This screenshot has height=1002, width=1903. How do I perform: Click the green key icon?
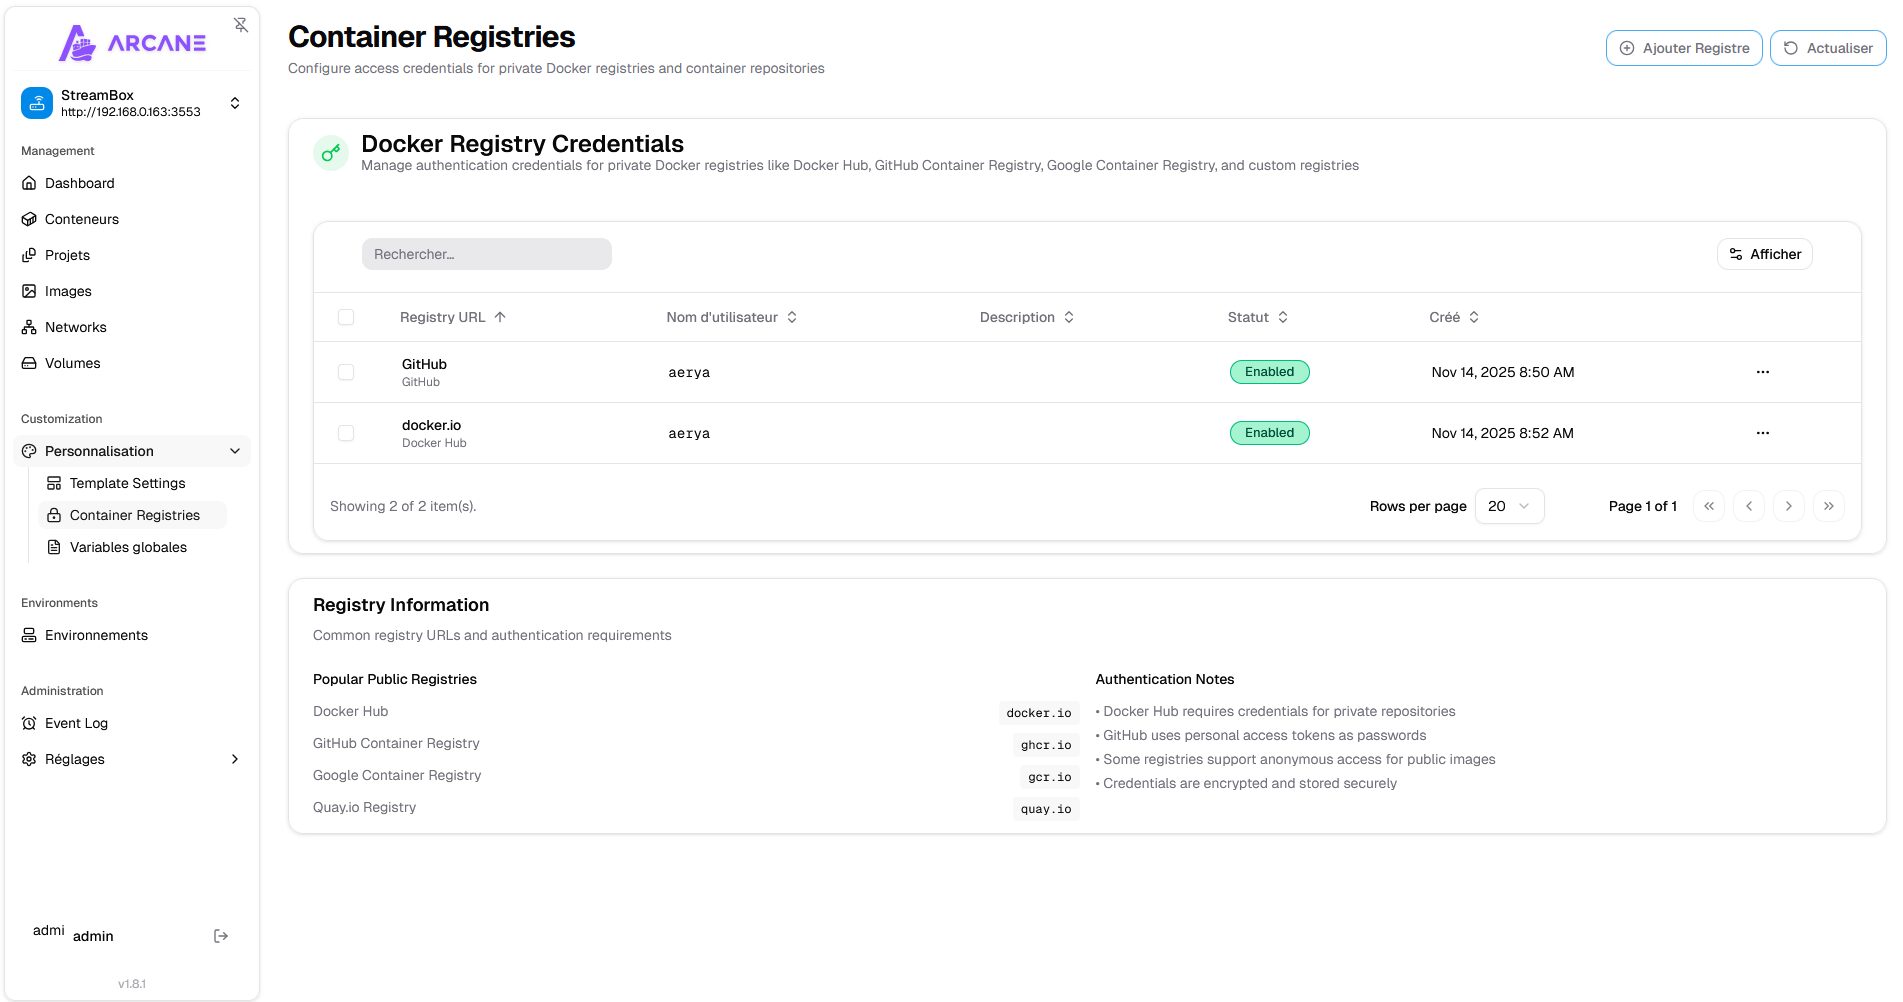(x=331, y=153)
